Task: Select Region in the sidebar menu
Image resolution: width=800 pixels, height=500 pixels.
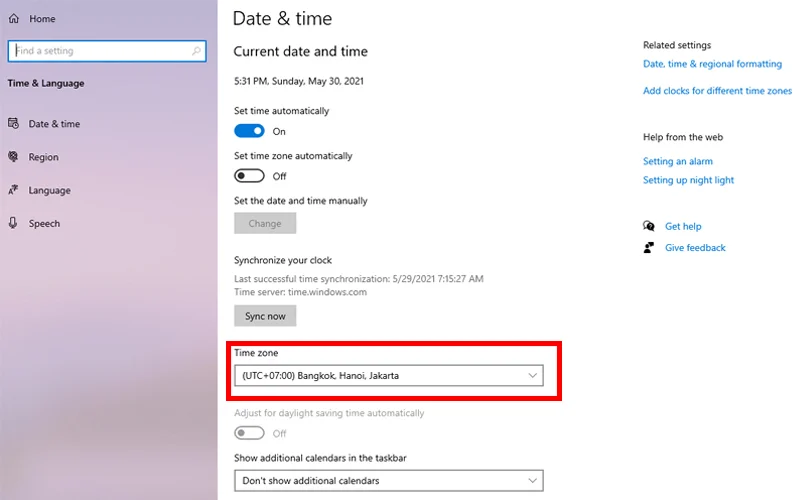Action: pos(43,157)
